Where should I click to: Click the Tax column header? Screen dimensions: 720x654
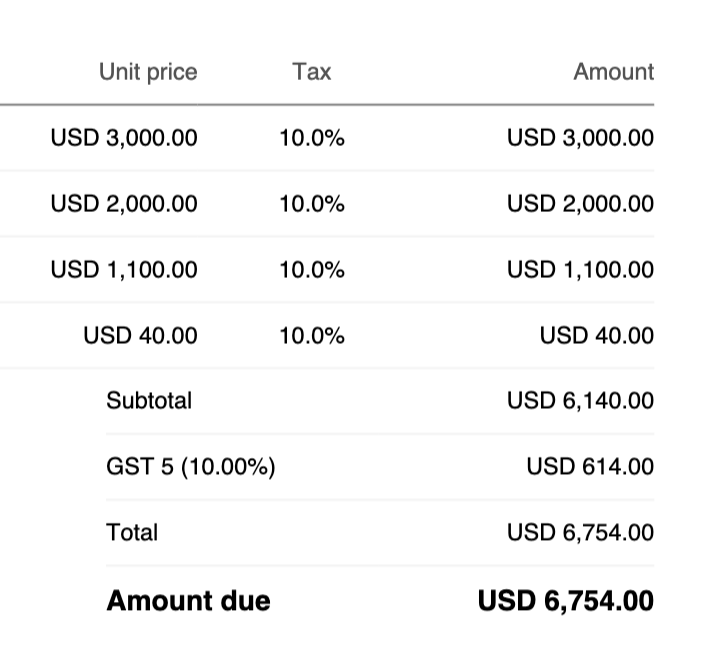pos(311,72)
